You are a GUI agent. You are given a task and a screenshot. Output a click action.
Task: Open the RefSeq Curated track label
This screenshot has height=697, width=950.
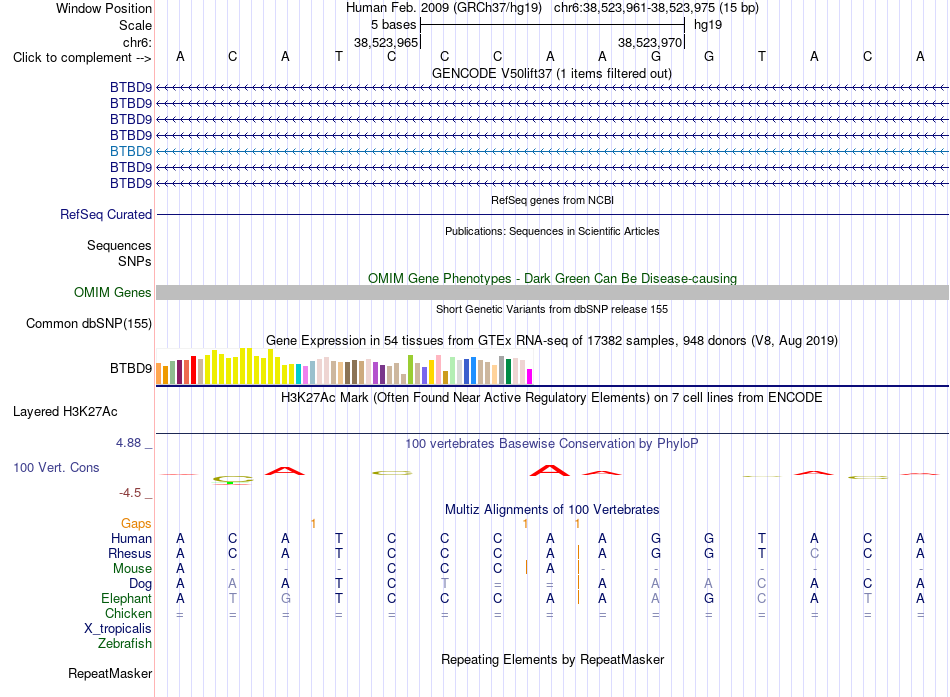tap(106, 215)
